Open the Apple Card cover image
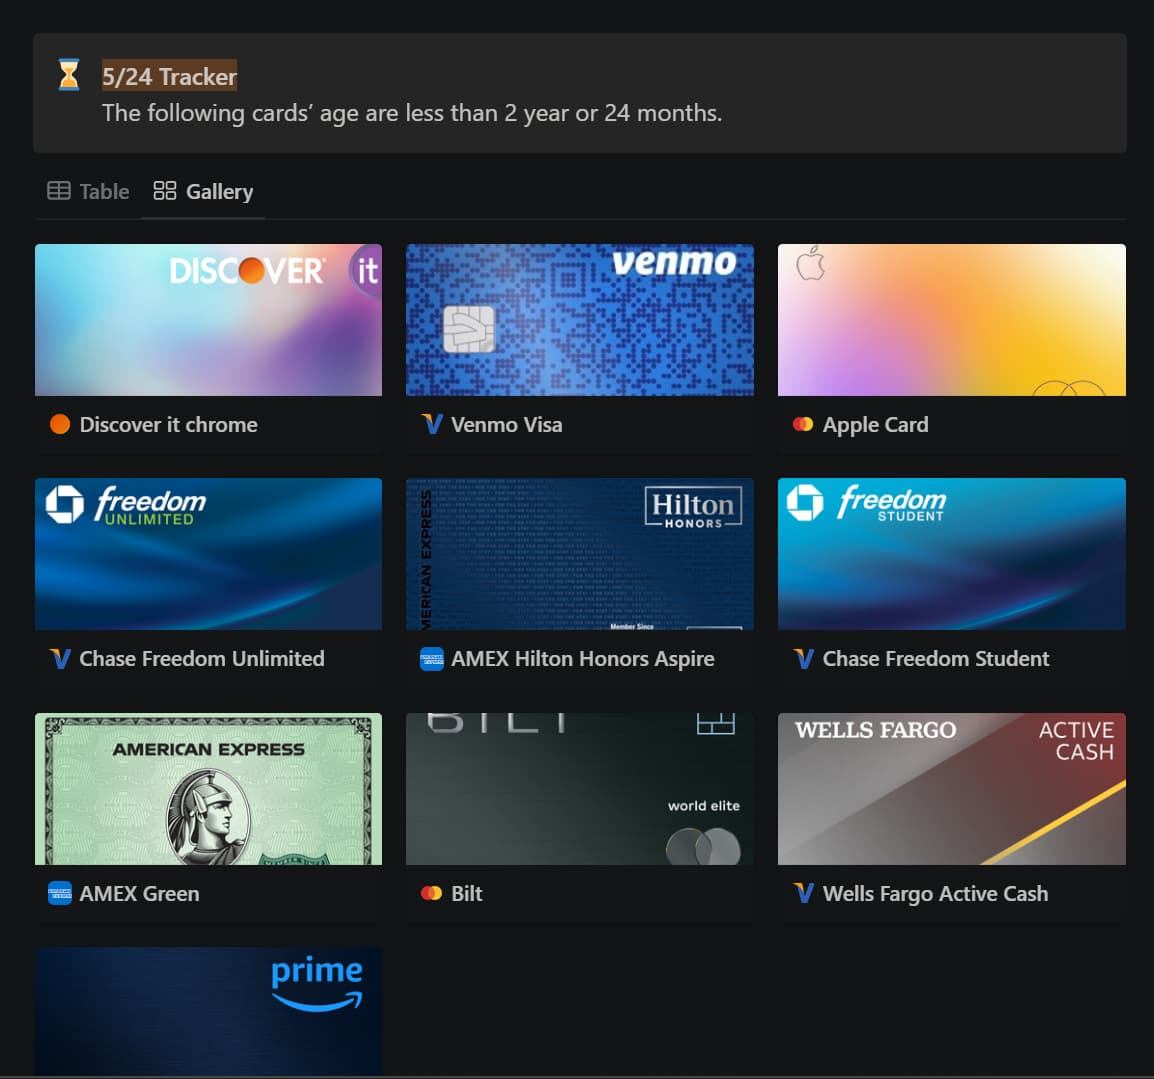The height and width of the screenshot is (1079, 1154). [x=952, y=319]
